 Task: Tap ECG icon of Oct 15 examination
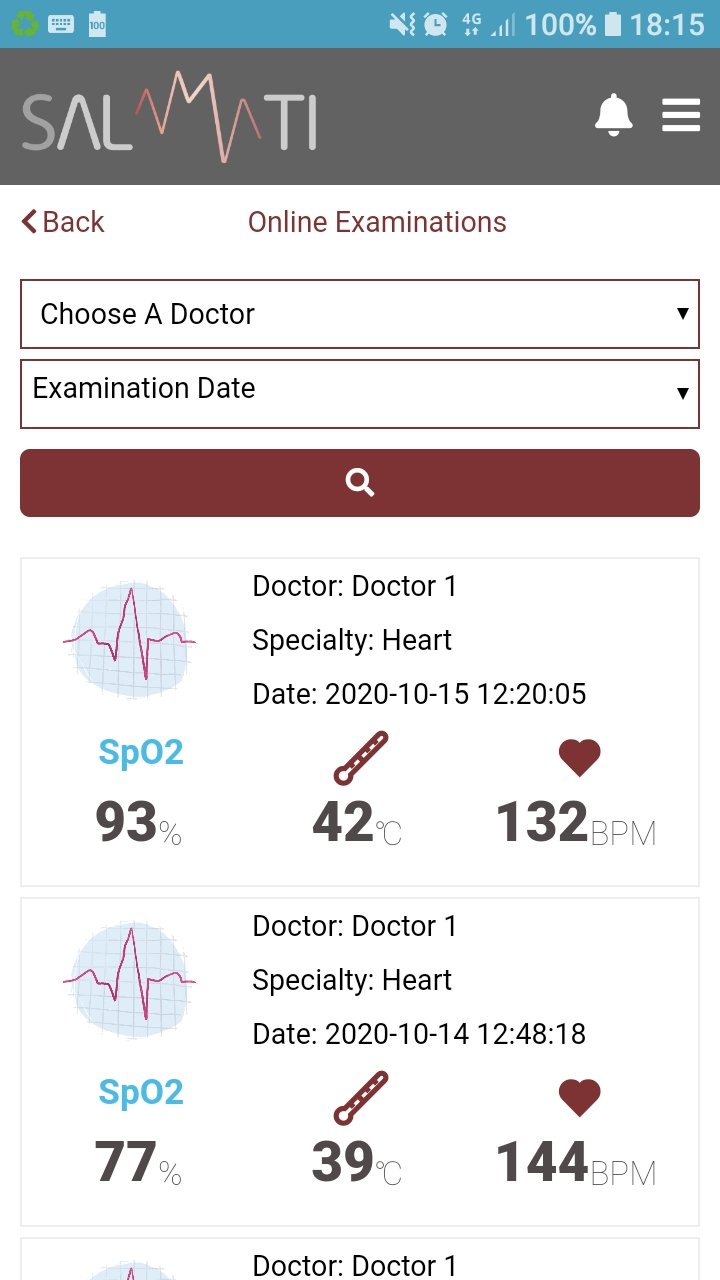coord(130,640)
